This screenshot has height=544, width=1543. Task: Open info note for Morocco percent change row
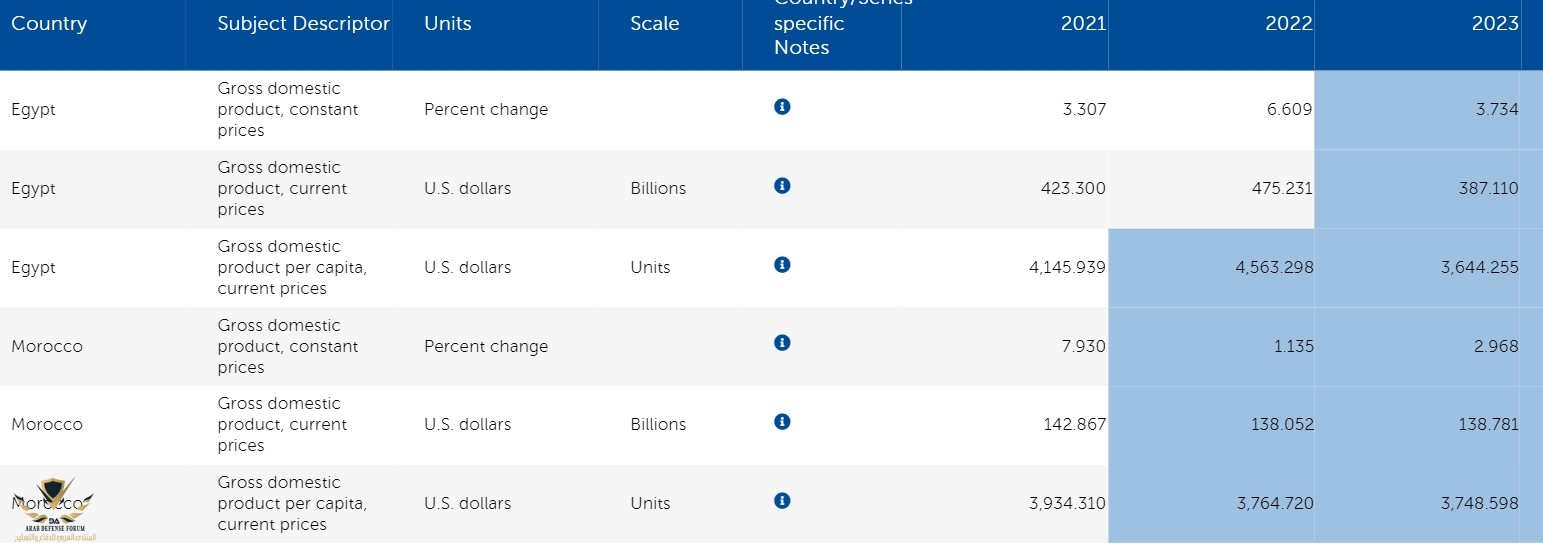(x=782, y=343)
